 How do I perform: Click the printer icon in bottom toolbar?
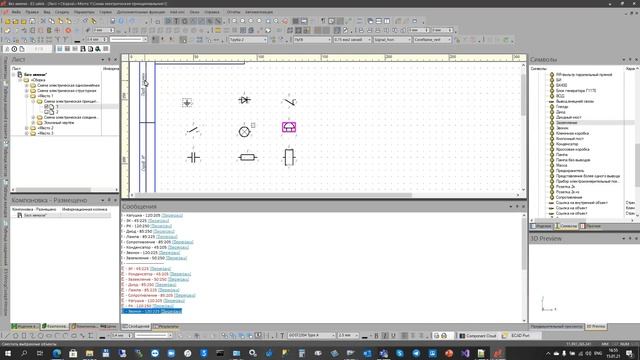(444, 336)
